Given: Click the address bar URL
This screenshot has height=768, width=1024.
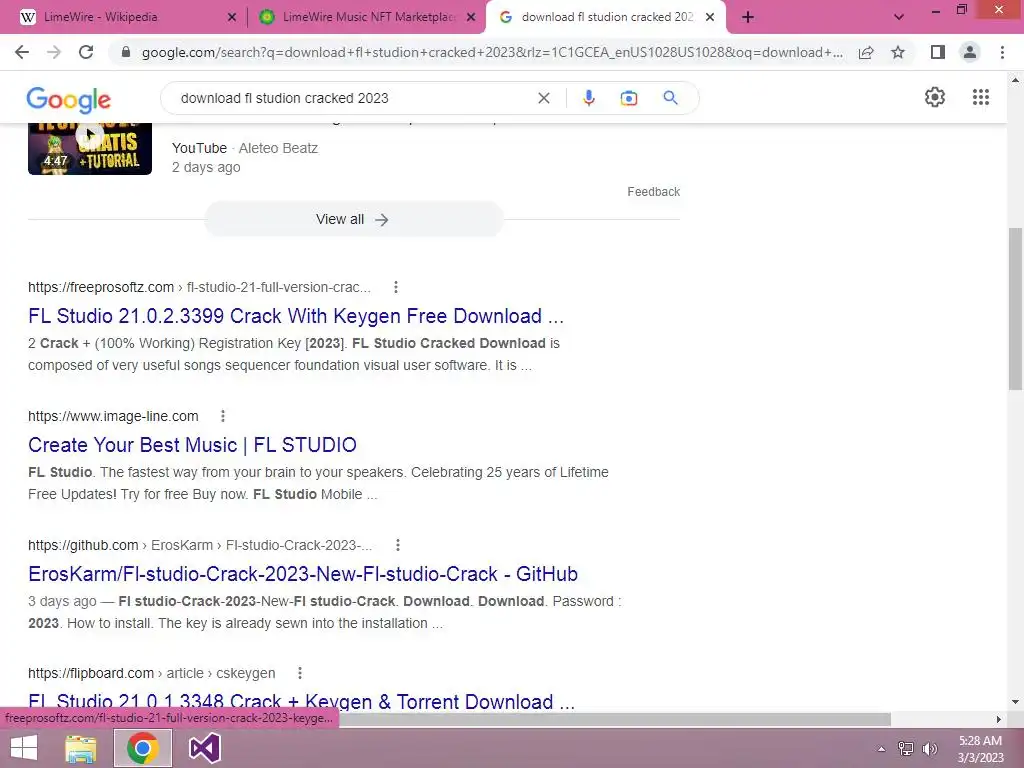Looking at the screenshot, I should tap(492, 52).
